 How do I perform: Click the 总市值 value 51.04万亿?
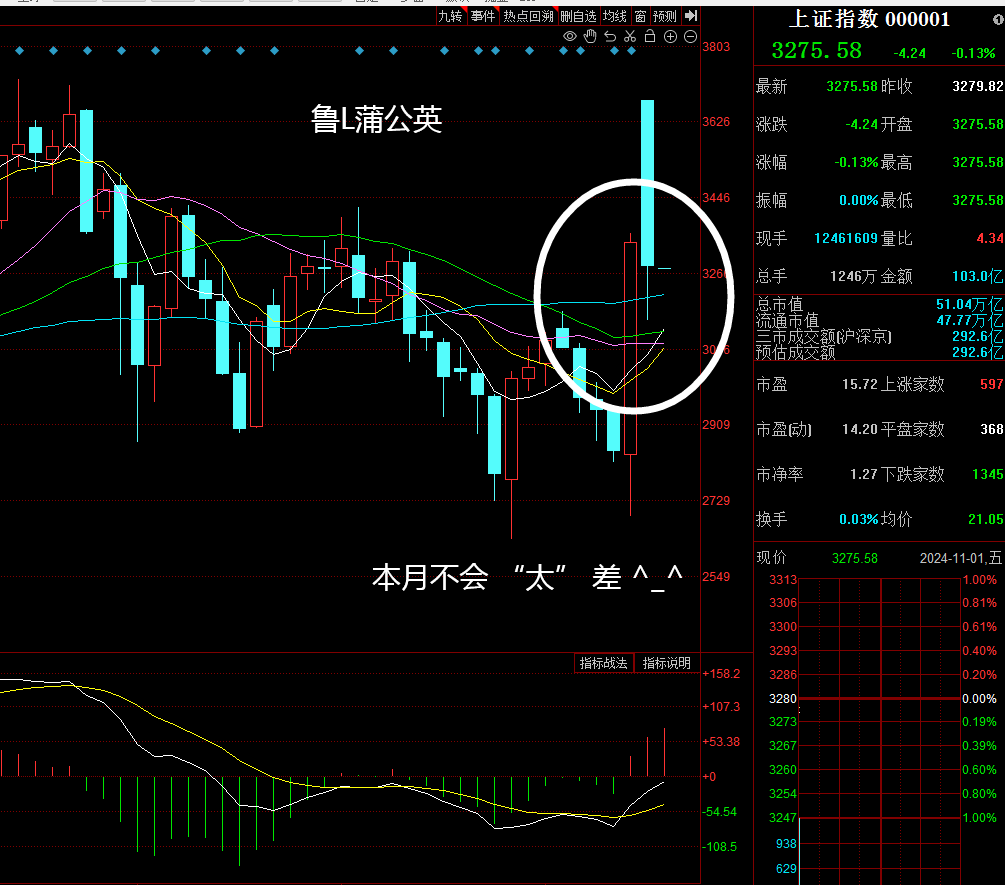[x=970, y=304]
